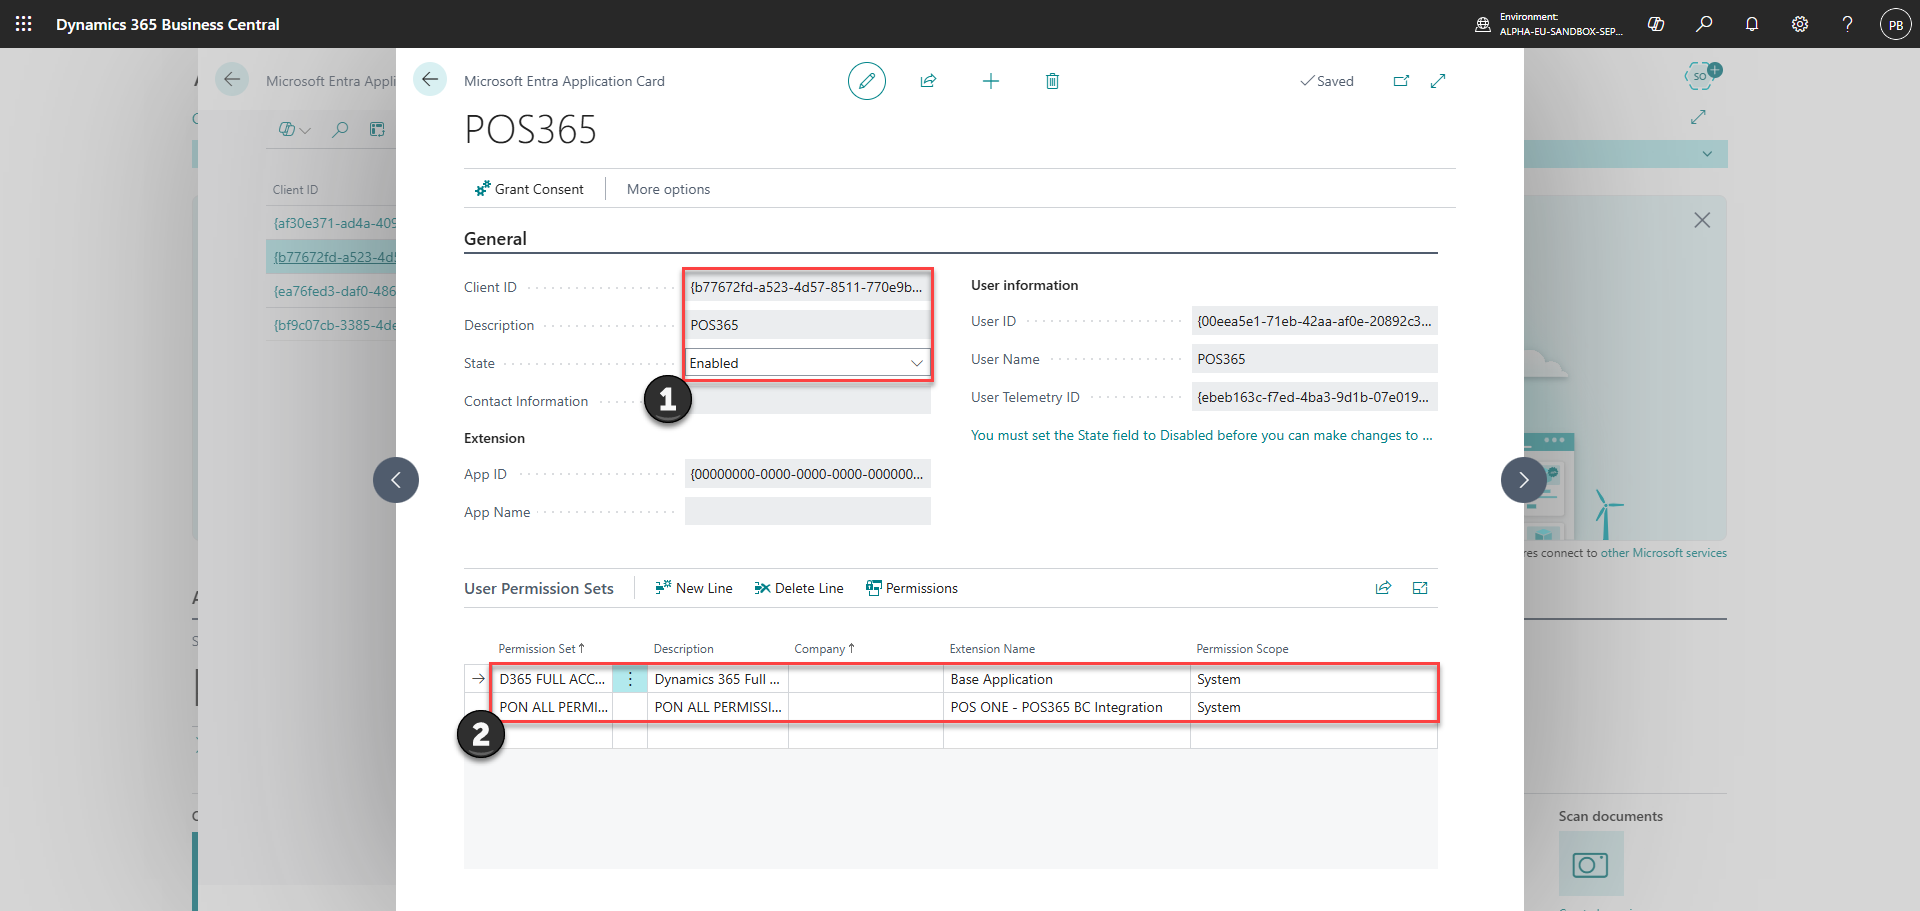Screen dimensions: 1920x911
Task: Open the app launcher waffle menu
Action: pyautogui.click(x=24, y=24)
